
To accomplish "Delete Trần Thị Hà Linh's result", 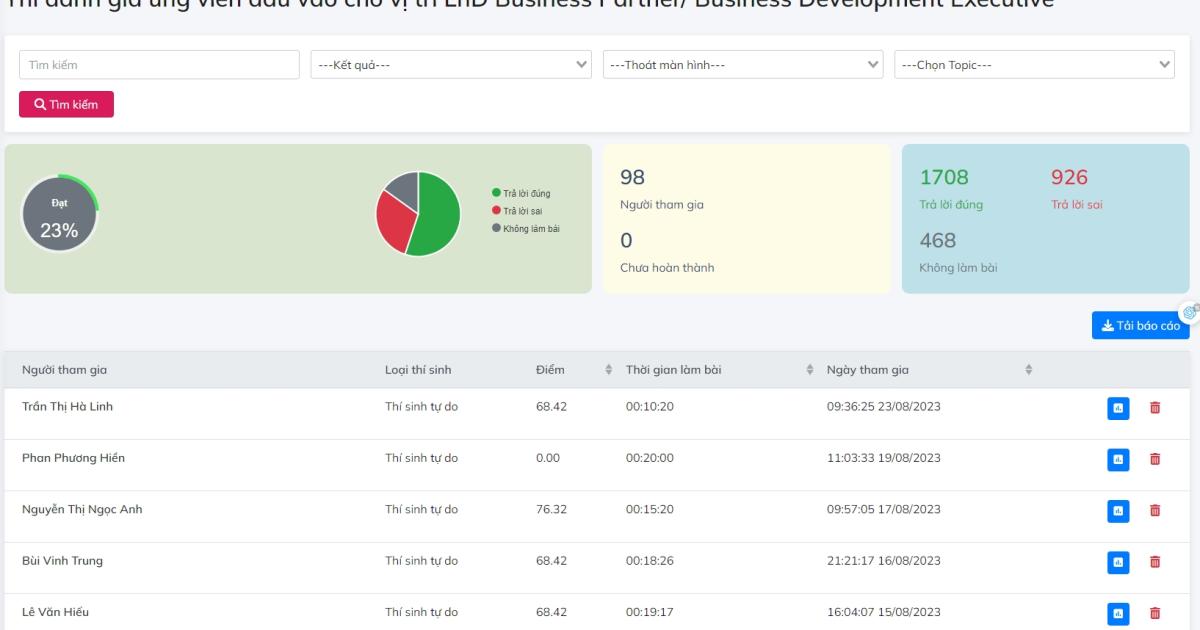I will (1155, 408).
